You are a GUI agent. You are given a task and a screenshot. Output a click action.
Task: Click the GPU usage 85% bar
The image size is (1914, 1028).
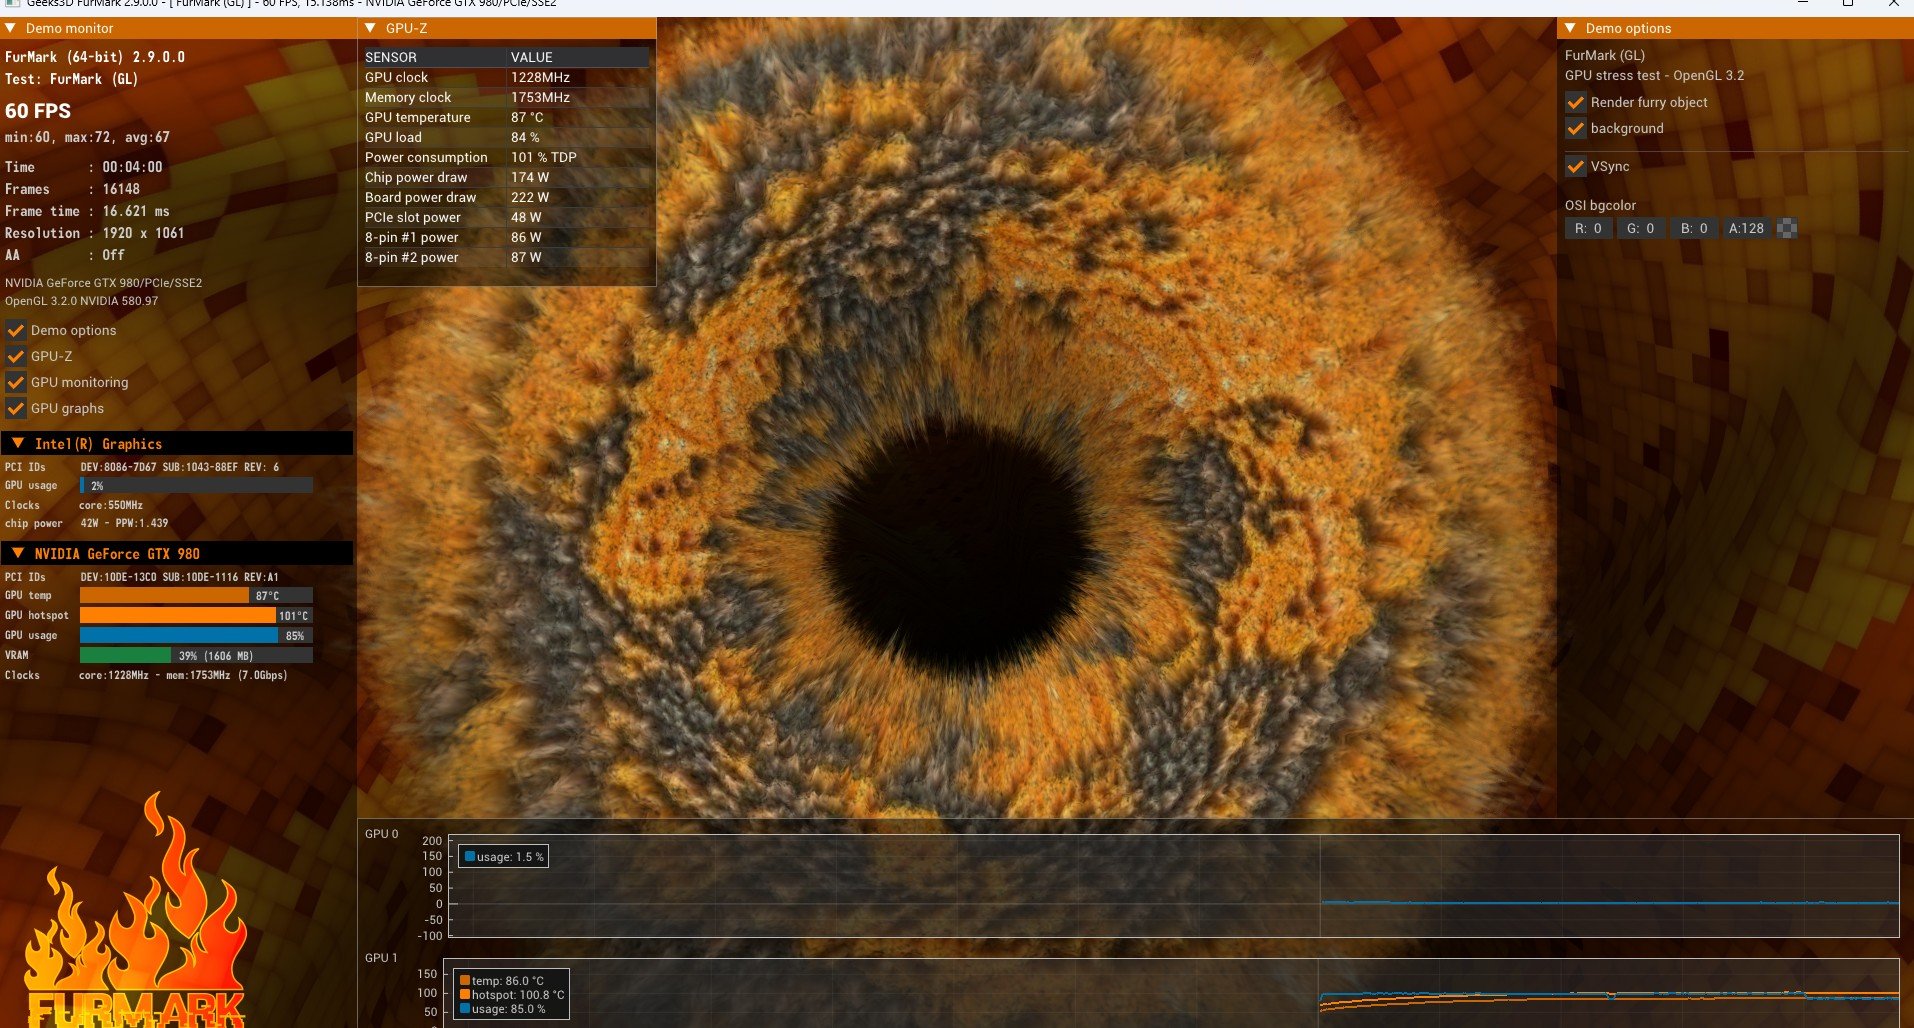coord(196,635)
